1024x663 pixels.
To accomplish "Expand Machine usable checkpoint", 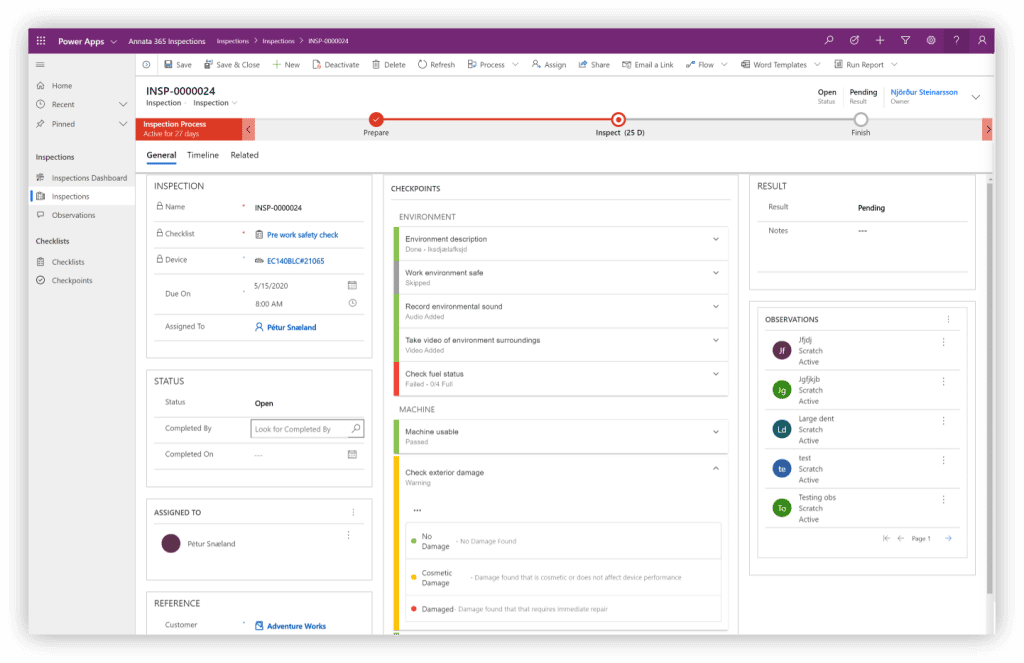I will tap(716, 432).
